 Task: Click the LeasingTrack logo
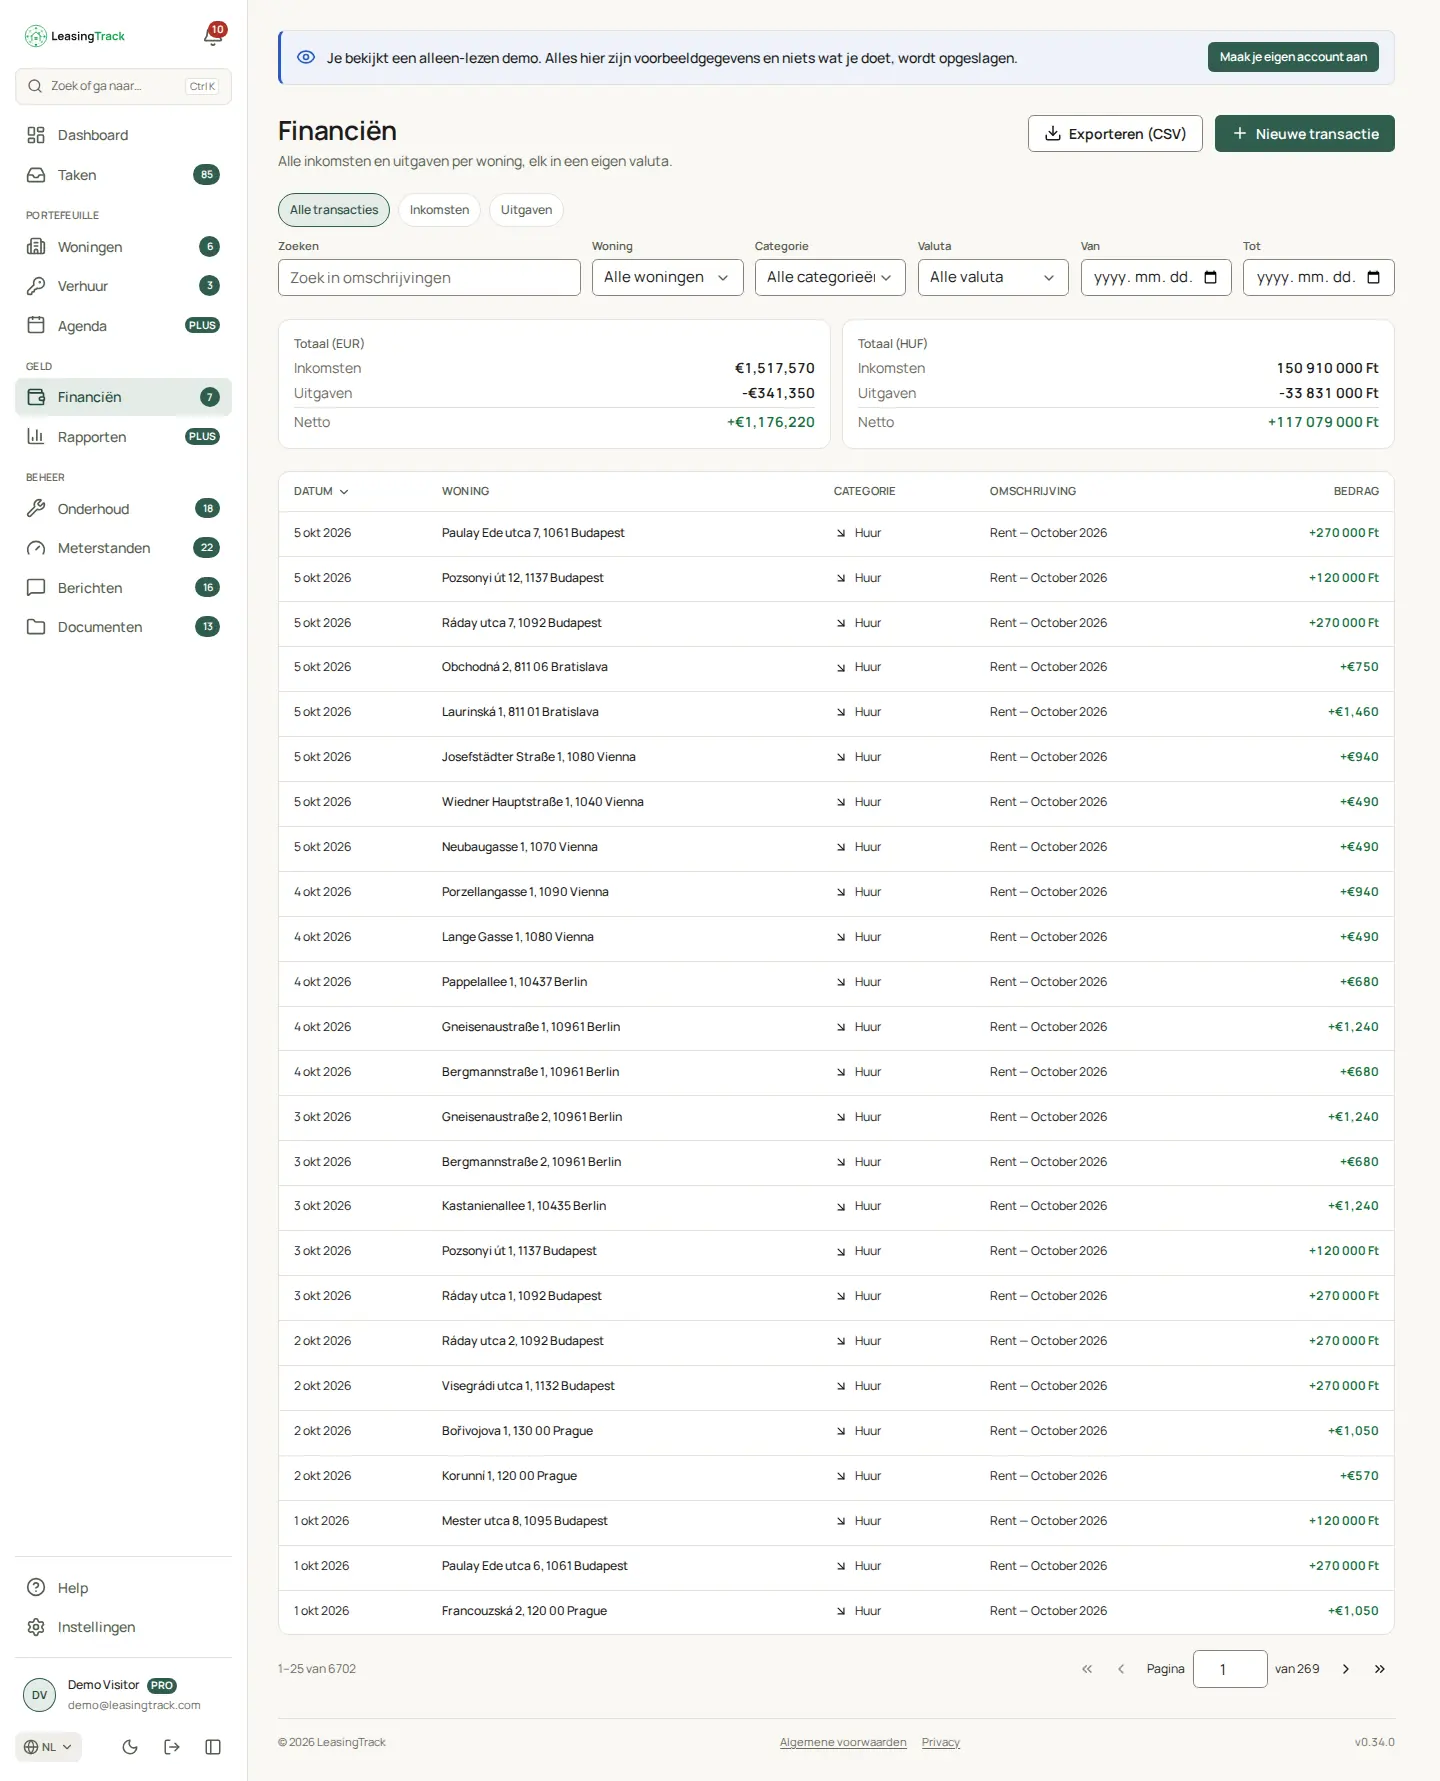click(x=75, y=36)
